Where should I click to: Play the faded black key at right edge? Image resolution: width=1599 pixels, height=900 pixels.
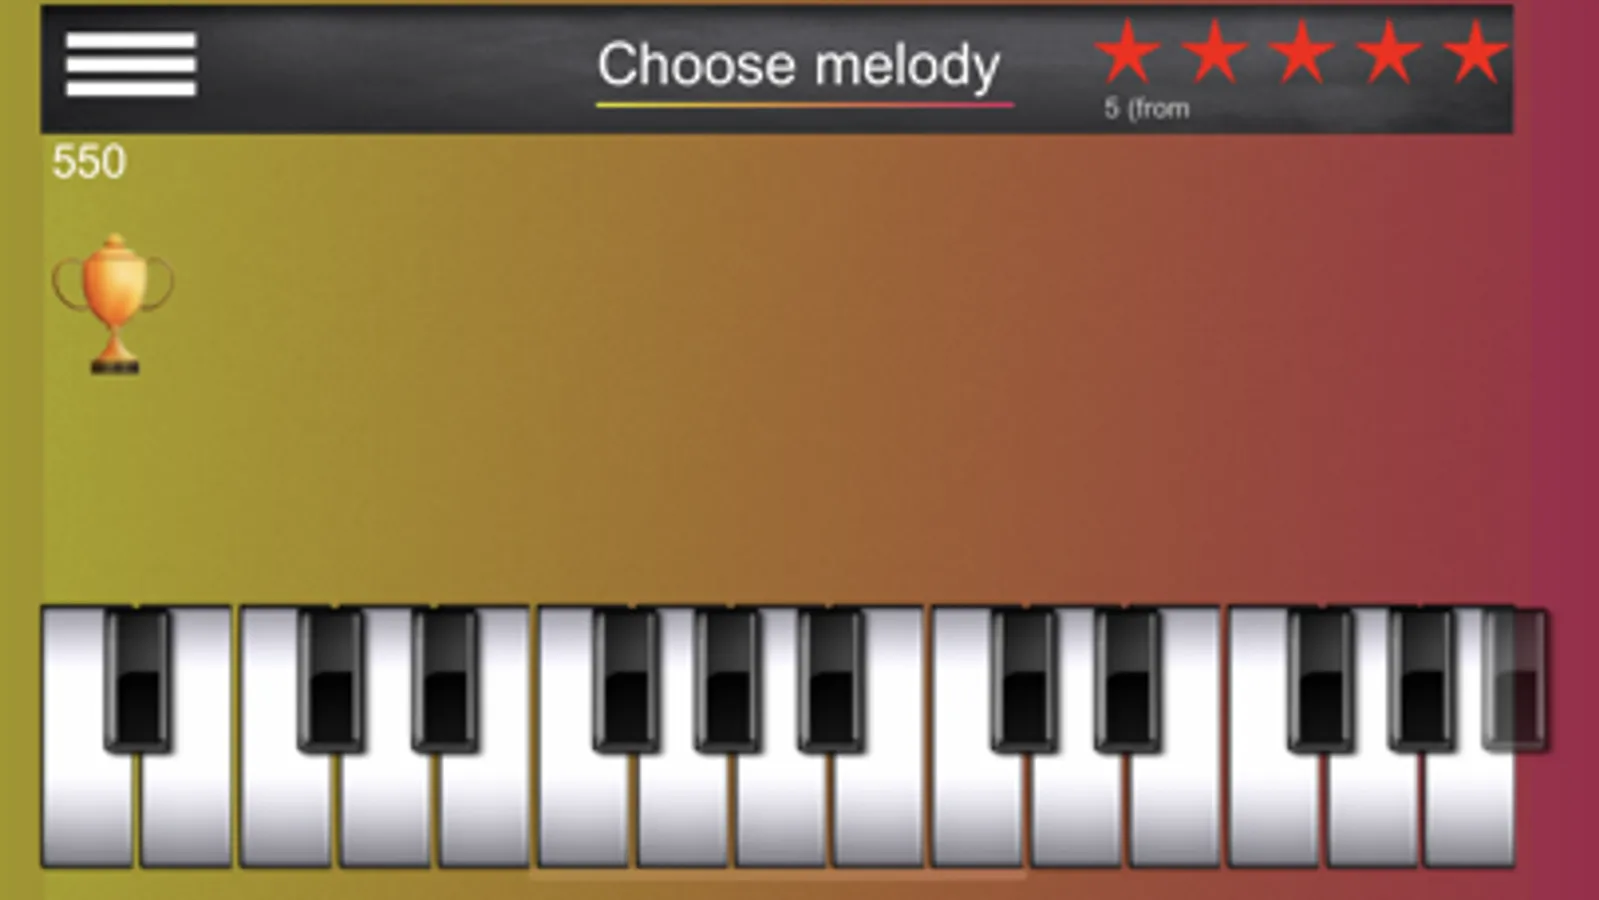click(1515, 680)
